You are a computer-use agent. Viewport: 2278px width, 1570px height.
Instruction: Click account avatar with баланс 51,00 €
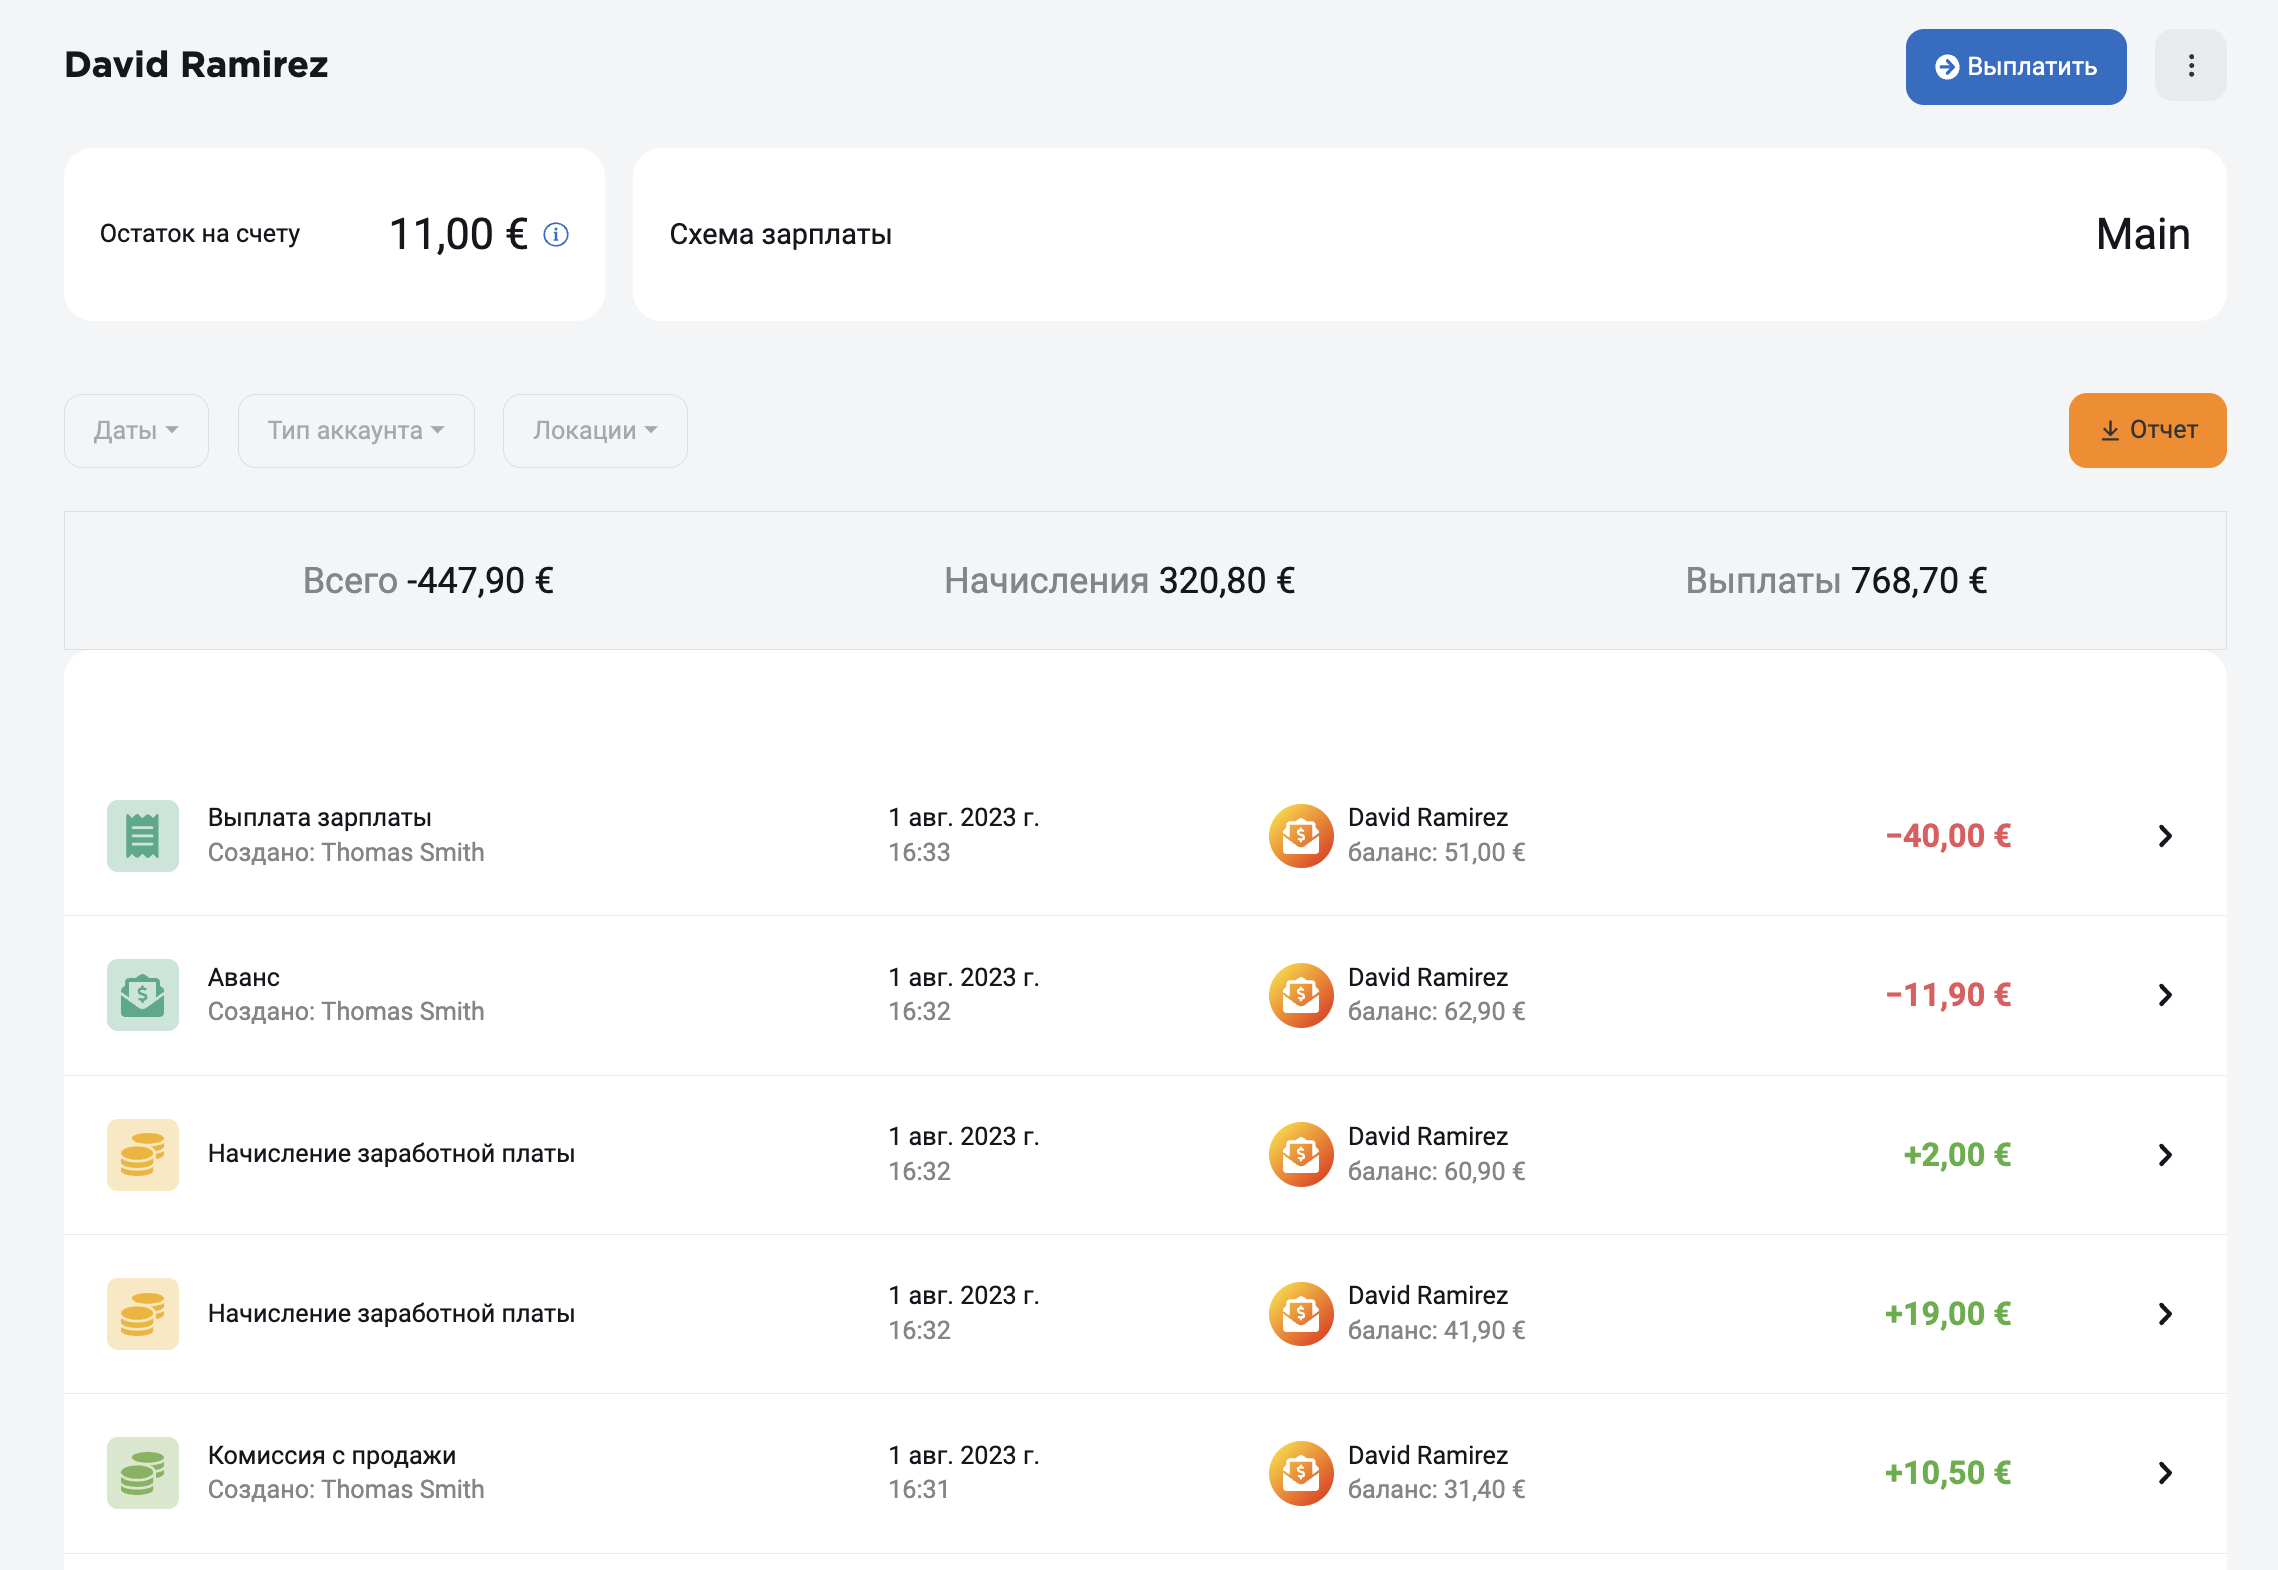coord(1301,835)
